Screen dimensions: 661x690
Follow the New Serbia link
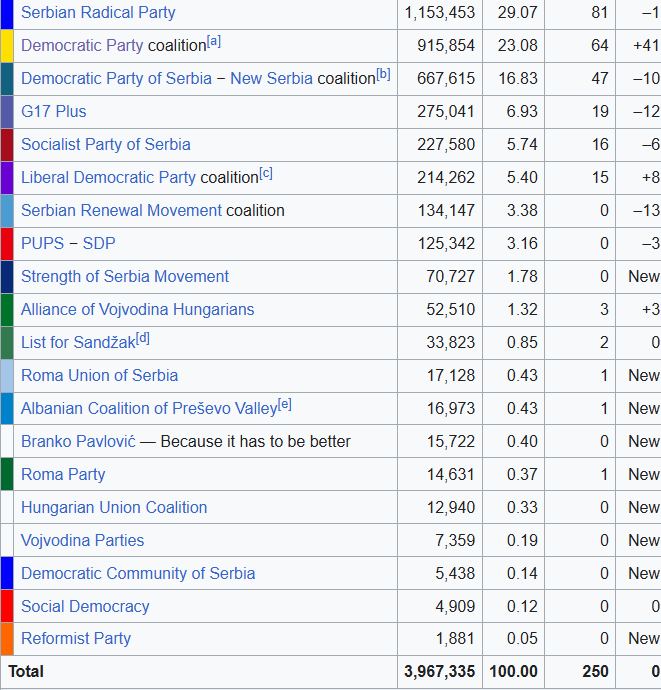271,79
